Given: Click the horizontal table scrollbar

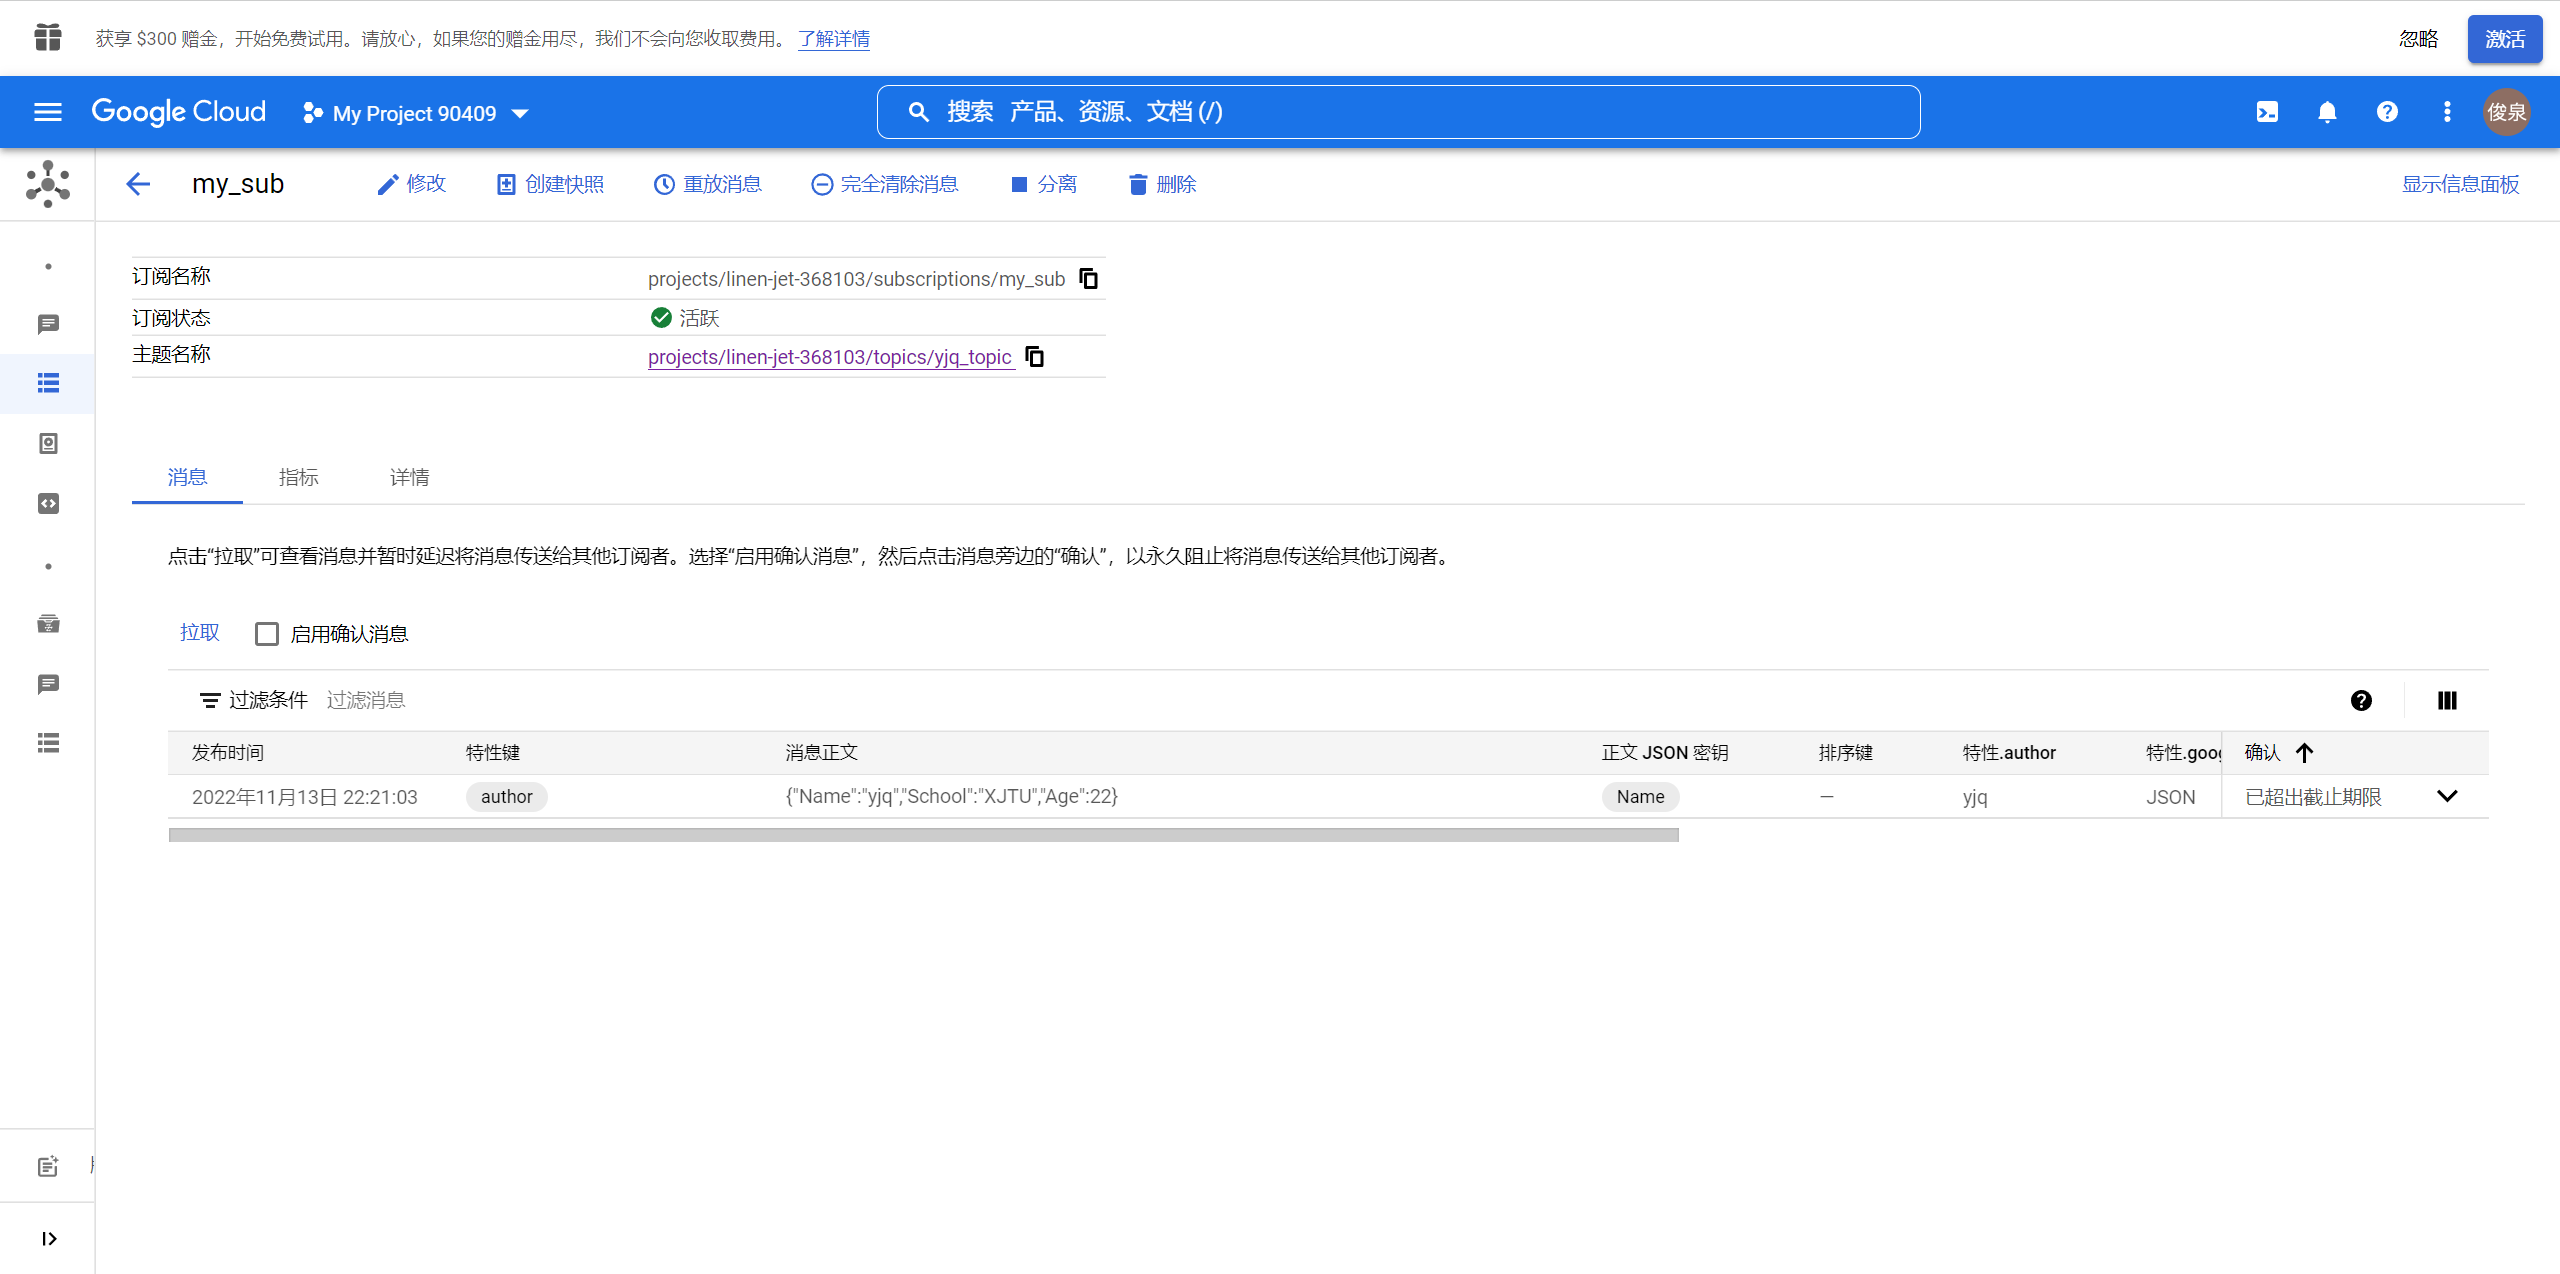Looking at the screenshot, I should pyautogui.click(x=922, y=835).
